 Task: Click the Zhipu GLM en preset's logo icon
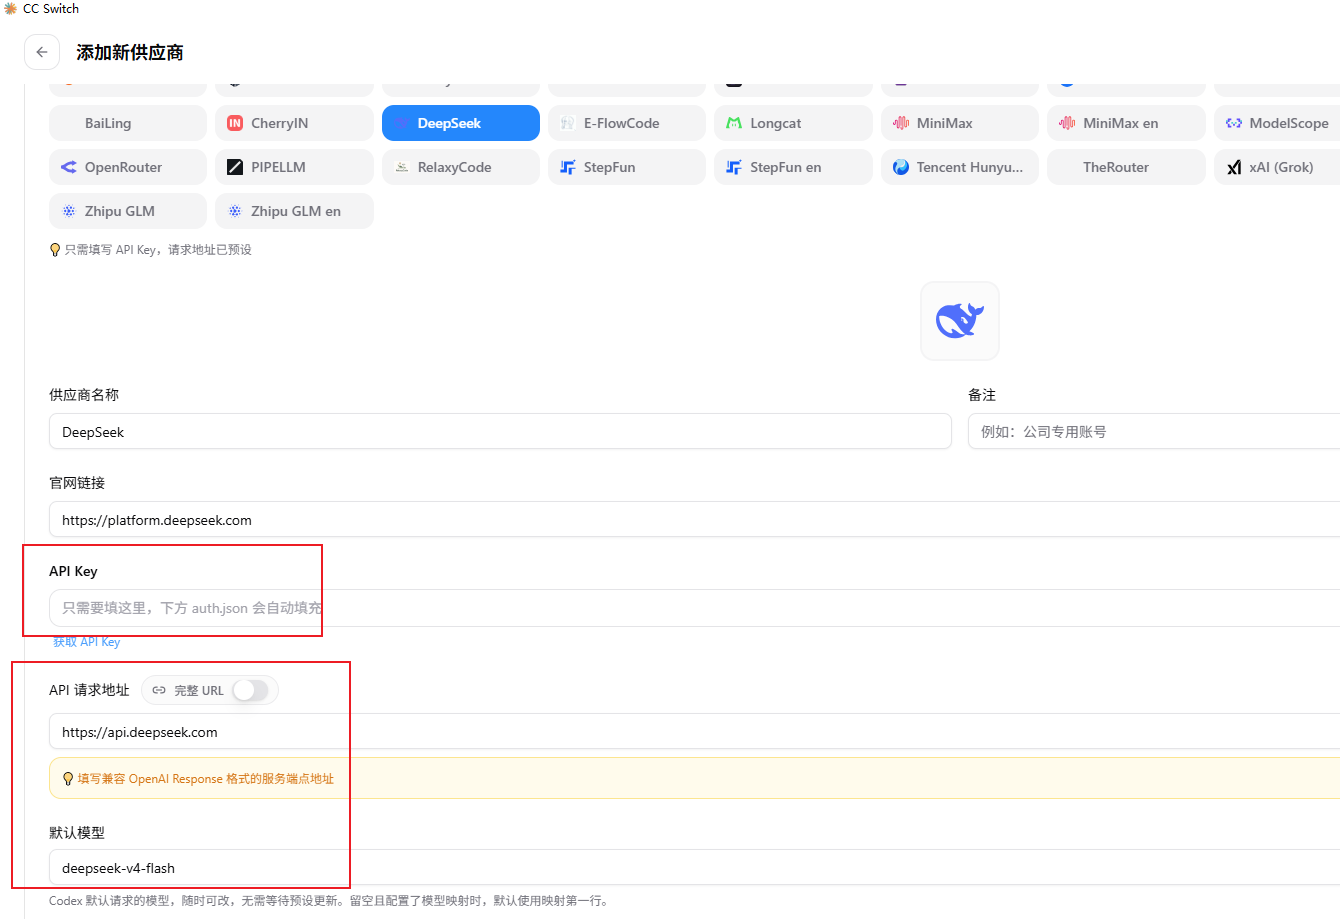(x=235, y=211)
